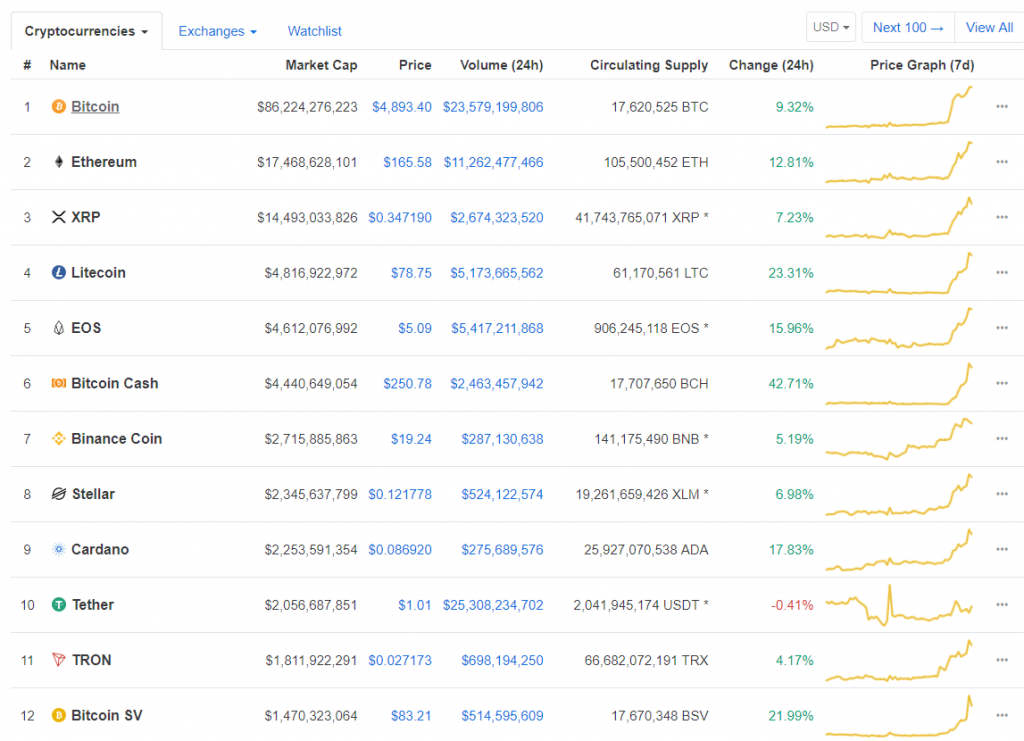Screen dimensions: 1024x741
Task: Open Bitcoin's price link
Action: 401,106
